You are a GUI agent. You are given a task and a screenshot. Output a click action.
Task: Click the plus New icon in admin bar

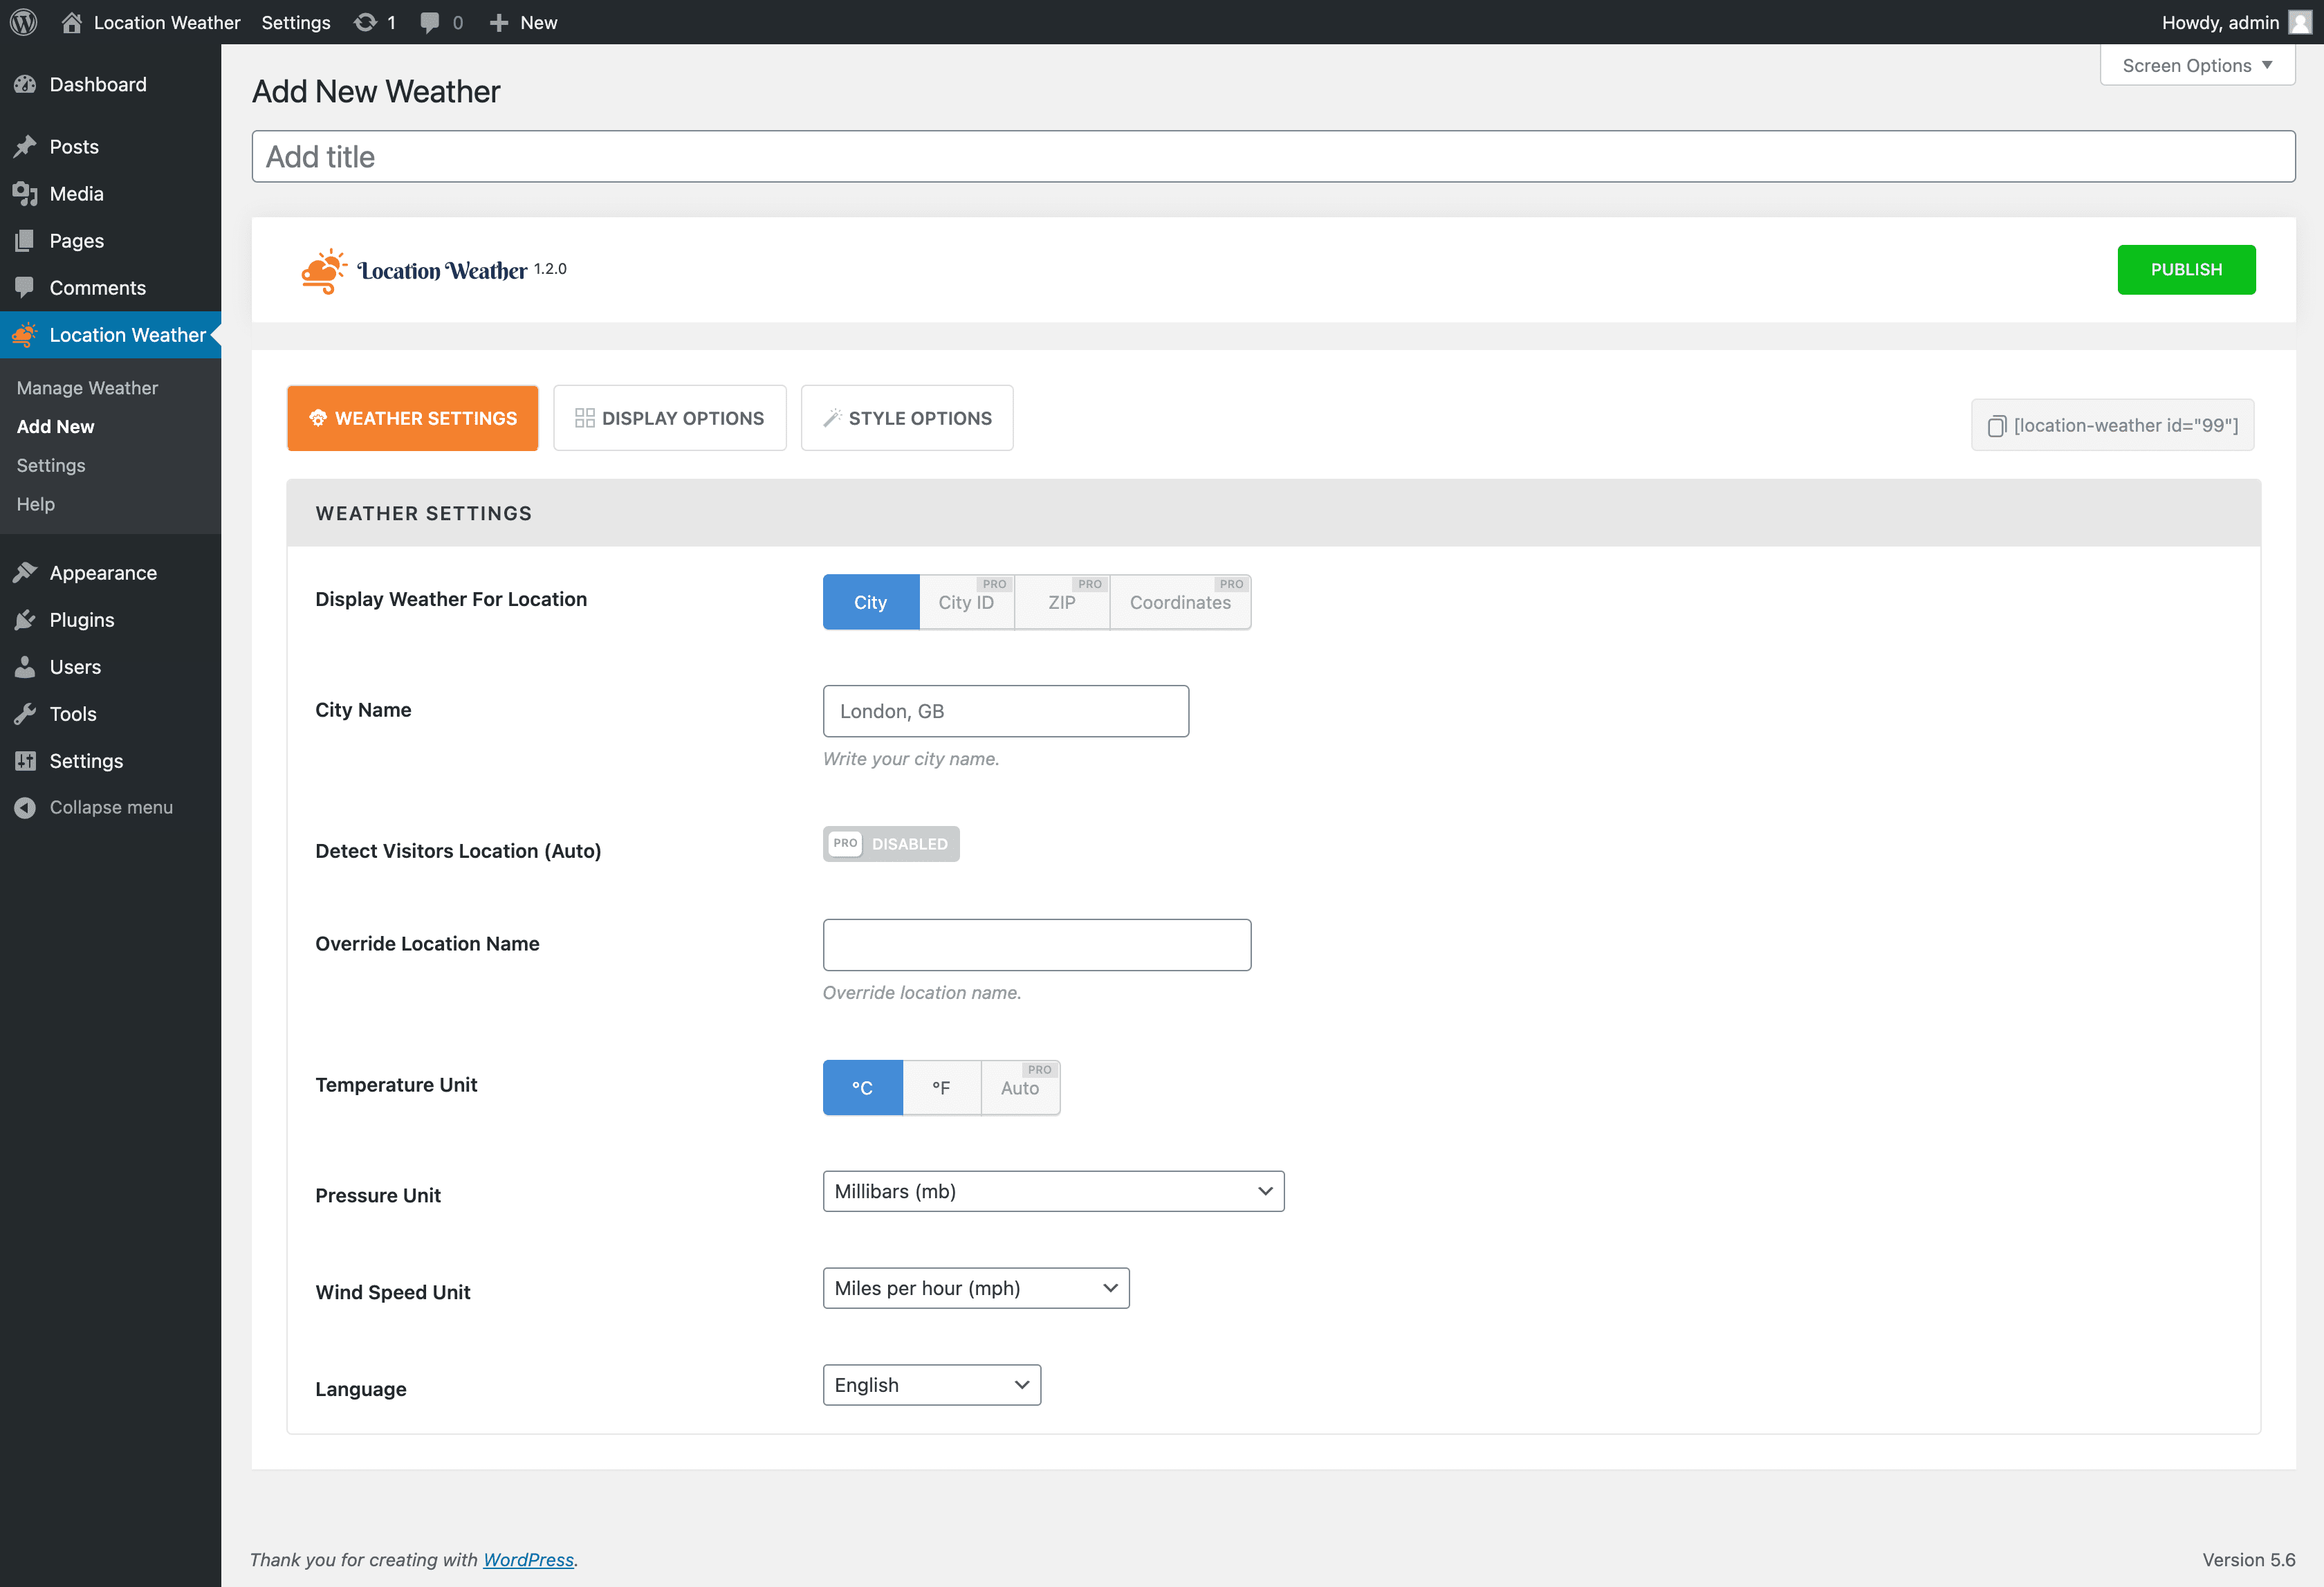(x=499, y=22)
